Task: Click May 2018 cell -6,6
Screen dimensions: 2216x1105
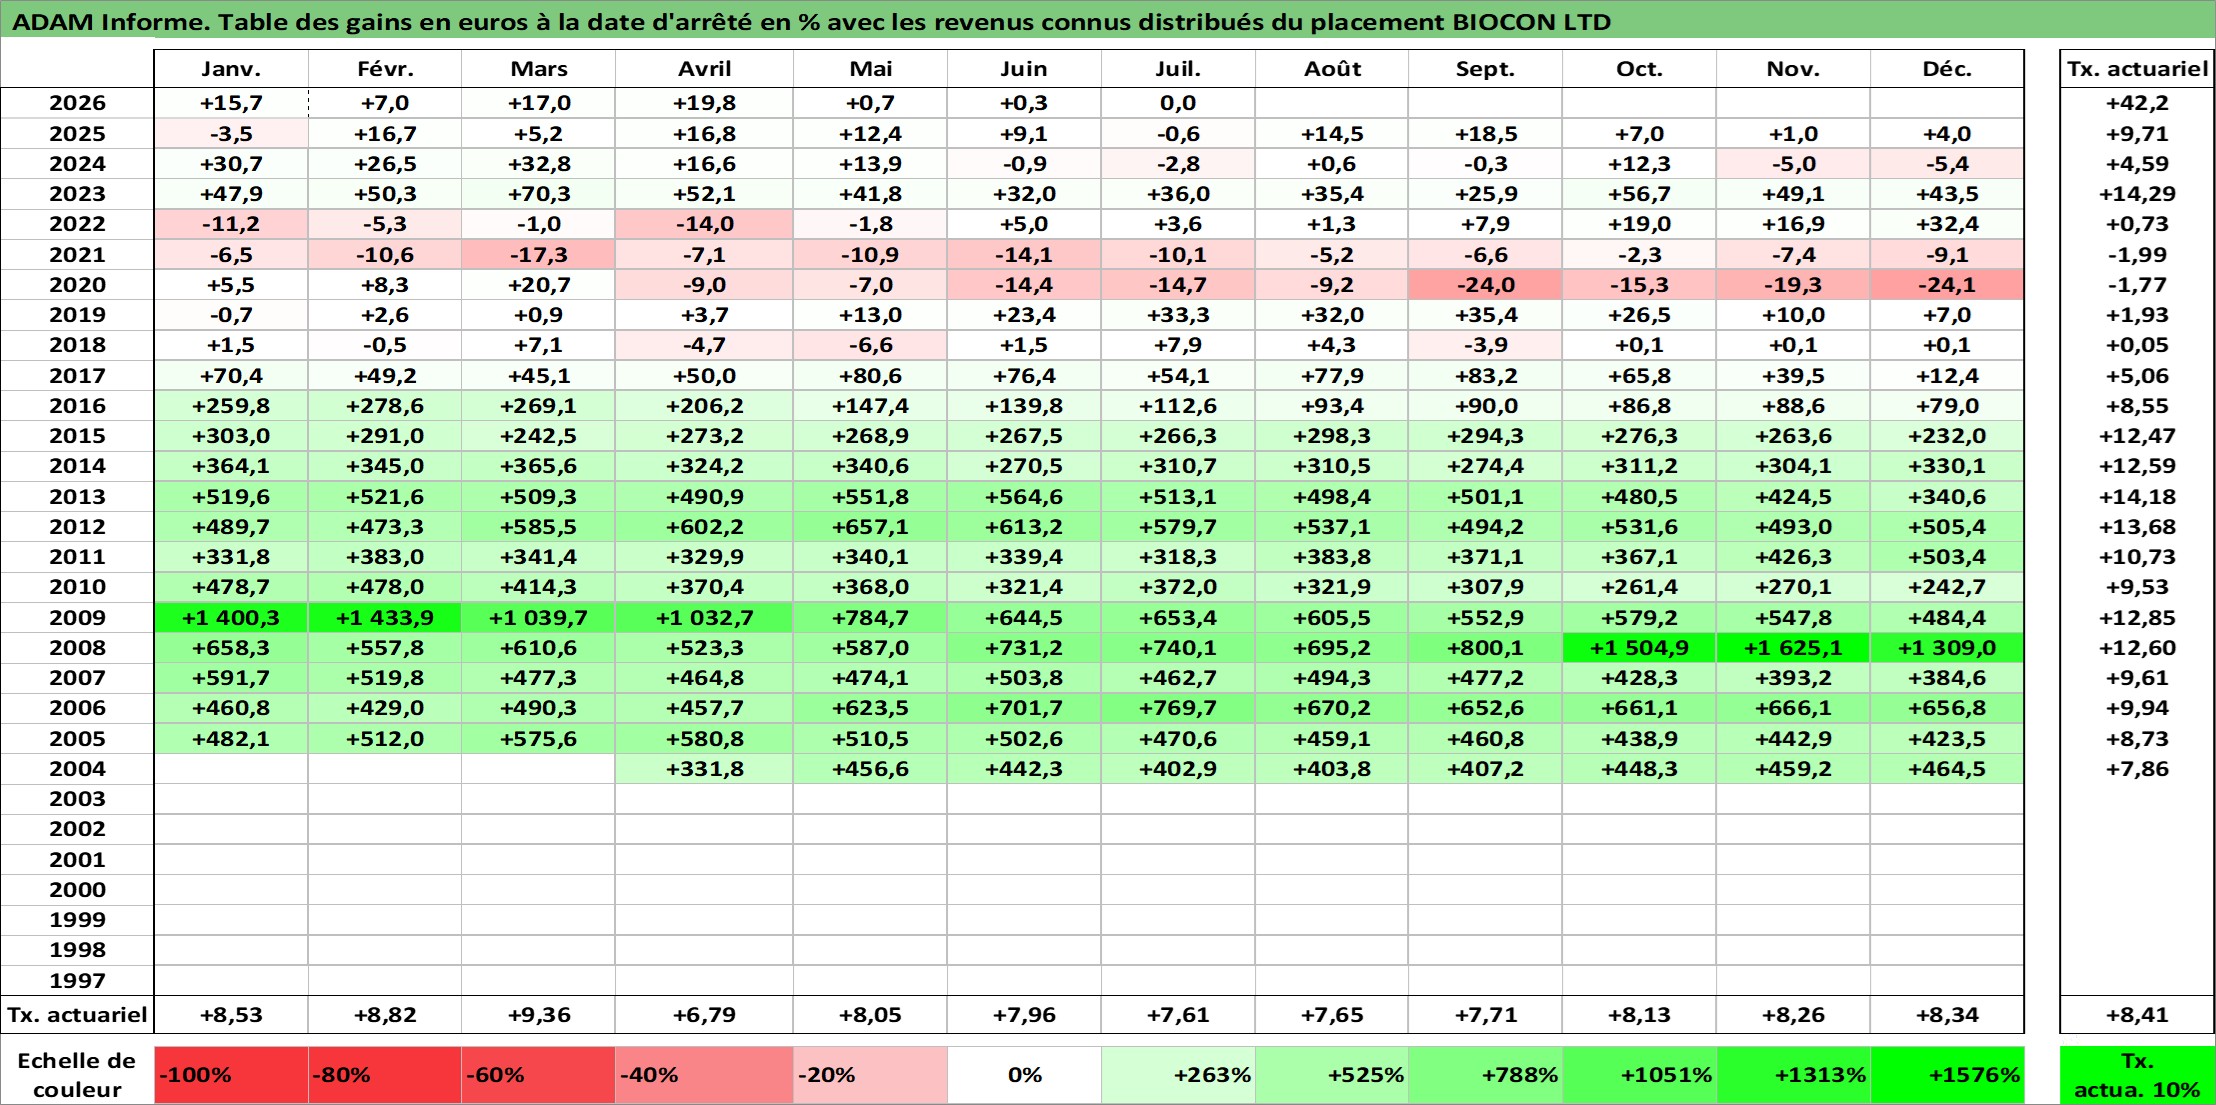Action: pyautogui.click(x=870, y=345)
